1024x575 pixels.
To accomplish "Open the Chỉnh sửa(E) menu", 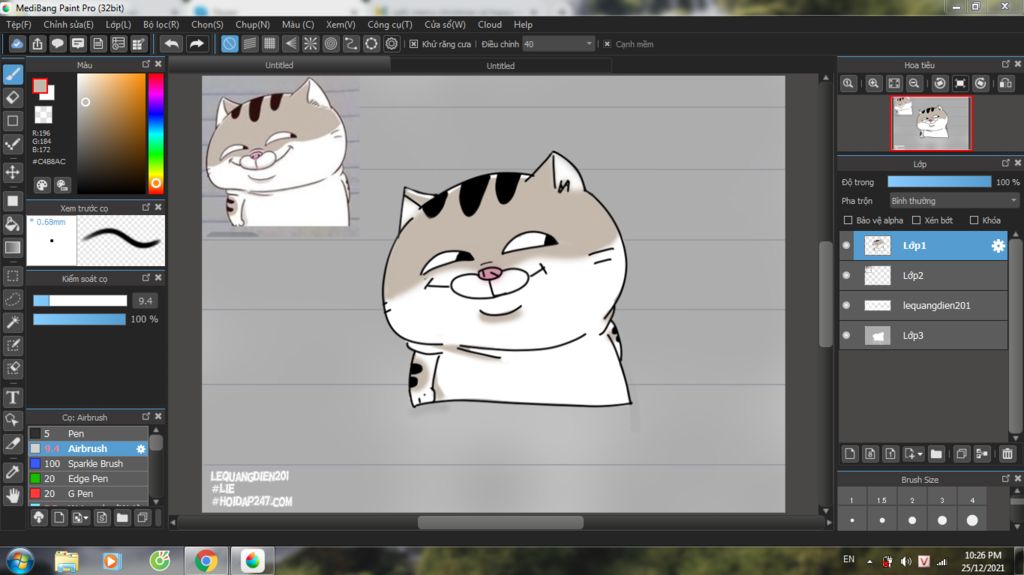I will tap(69, 24).
